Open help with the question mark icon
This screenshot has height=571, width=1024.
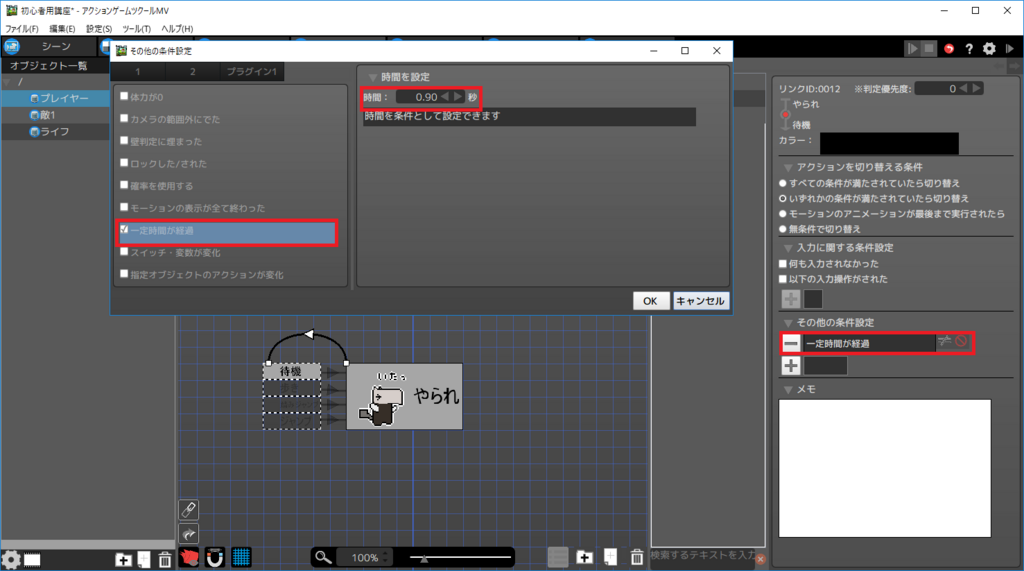coord(969,48)
